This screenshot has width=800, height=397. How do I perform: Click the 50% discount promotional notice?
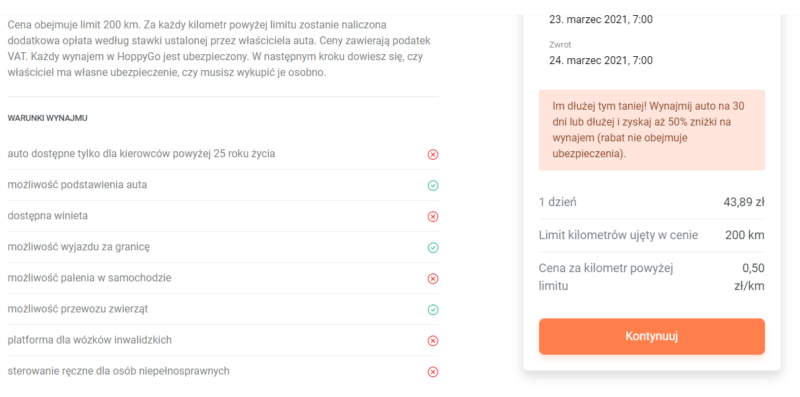pyautogui.click(x=652, y=130)
